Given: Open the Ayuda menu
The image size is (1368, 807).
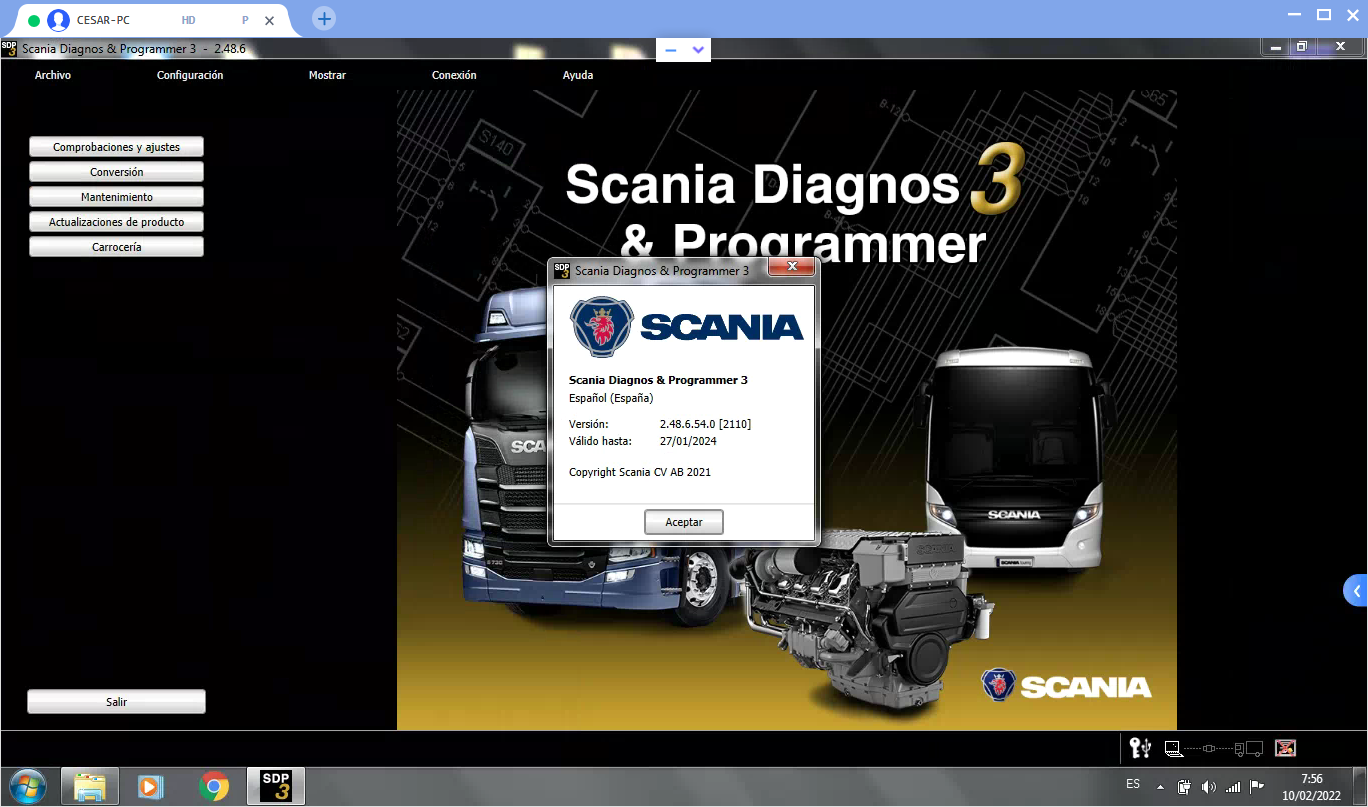Looking at the screenshot, I should pyautogui.click(x=578, y=75).
